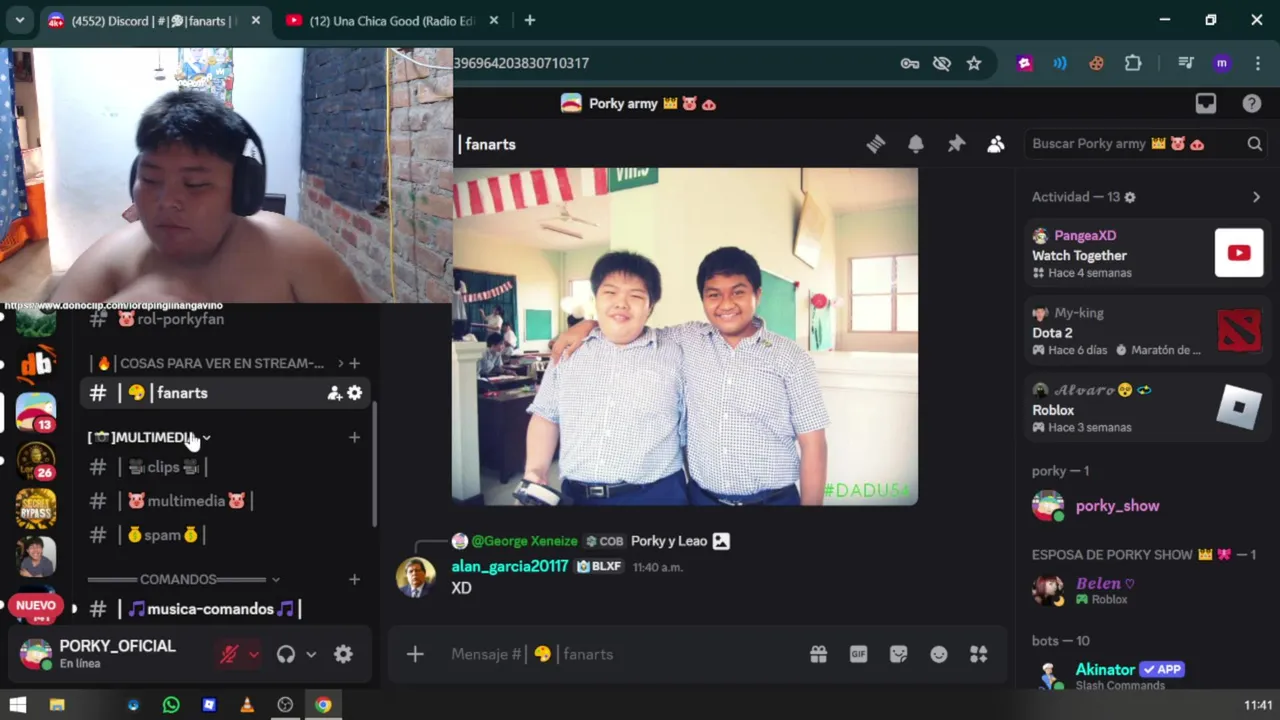Open the GIF picker
This screenshot has width=1280, height=720.
(x=858, y=654)
